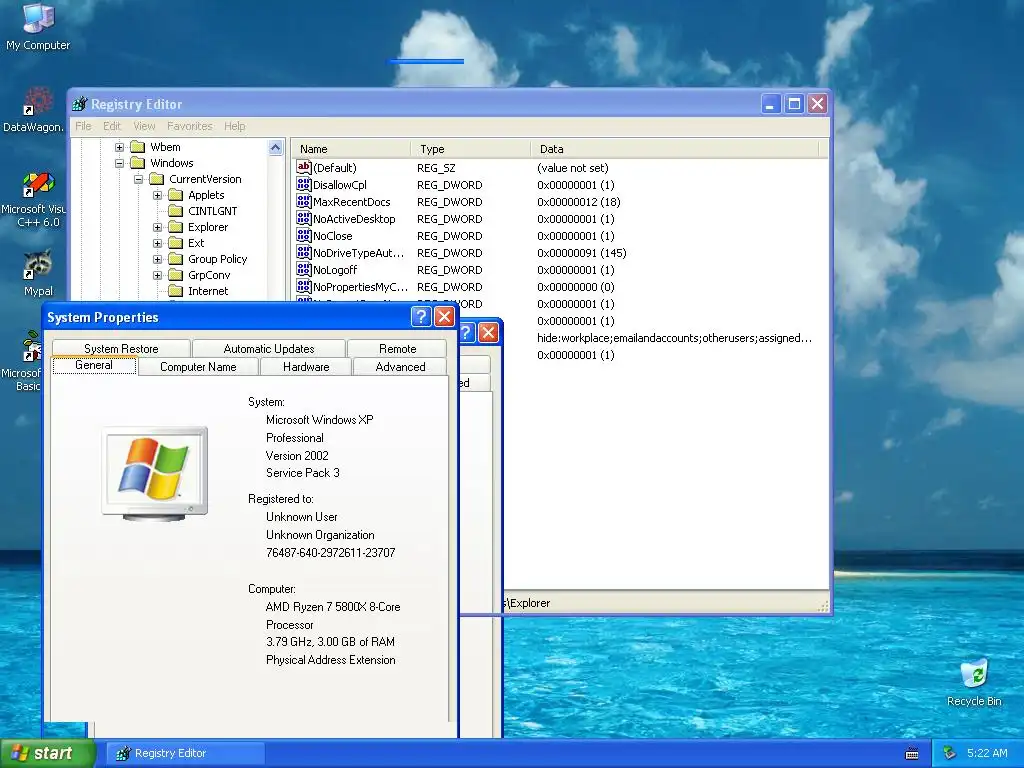This screenshot has height=768, width=1024.
Task: Click the System Properties help button
Action: (x=421, y=317)
